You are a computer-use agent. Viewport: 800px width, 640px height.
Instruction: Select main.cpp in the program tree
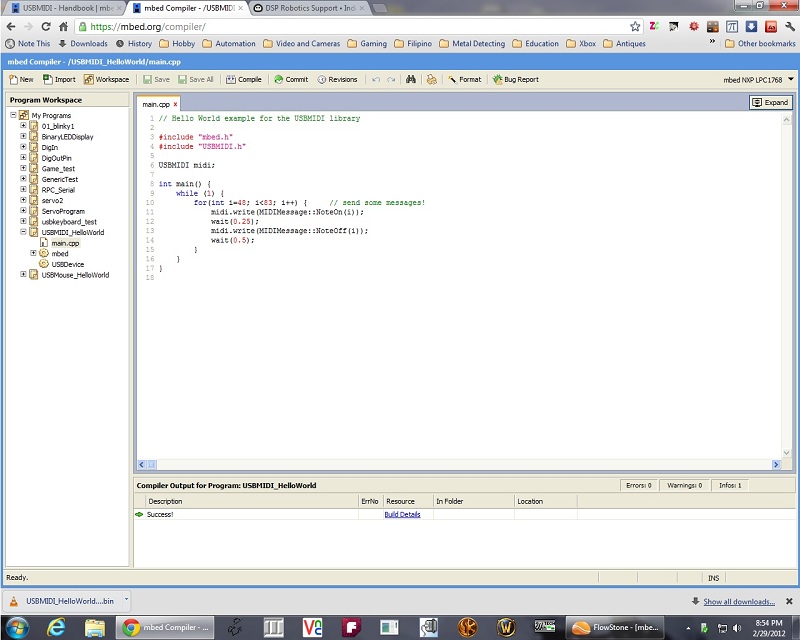pyautogui.click(x=65, y=243)
